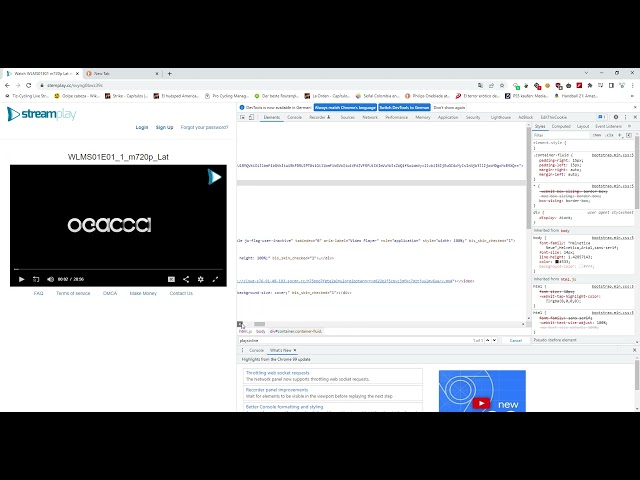The width and height of the screenshot is (640, 480).
Task: Open the Make Money link
Action: coord(143,293)
